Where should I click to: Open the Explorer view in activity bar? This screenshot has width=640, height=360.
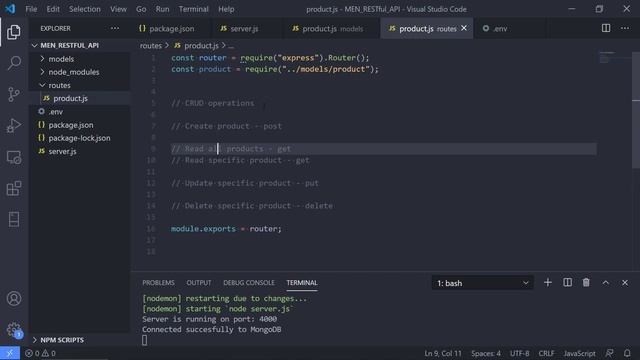pos(14,32)
